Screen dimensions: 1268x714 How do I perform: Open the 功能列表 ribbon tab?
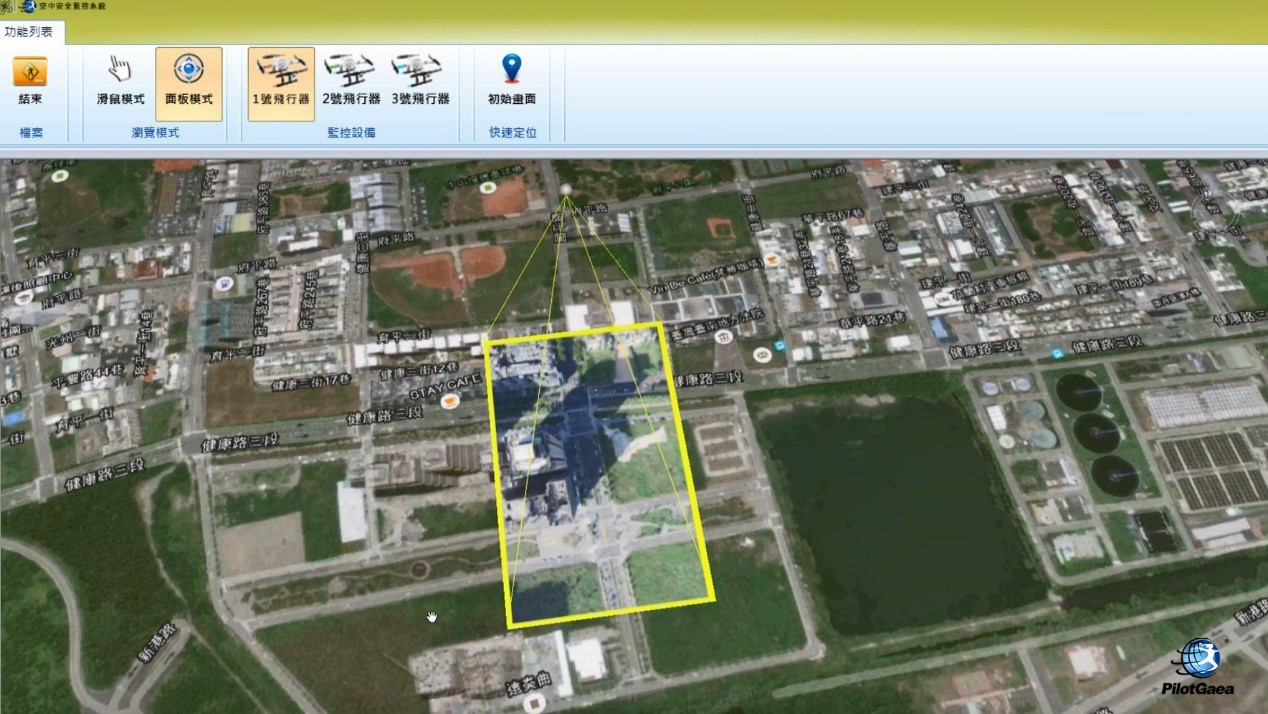30,32
